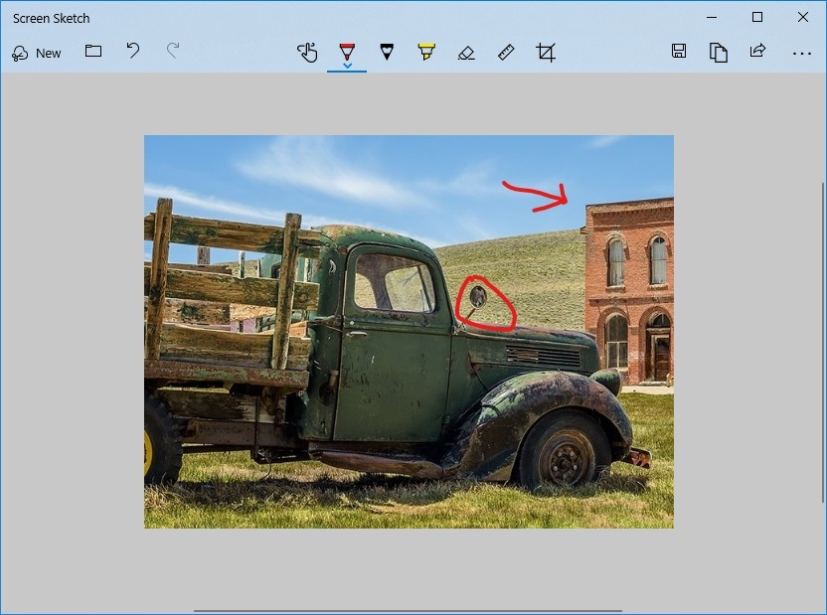Select the touch writing tool
Image resolution: width=827 pixels, height=615 pixels.
[308, 52]
